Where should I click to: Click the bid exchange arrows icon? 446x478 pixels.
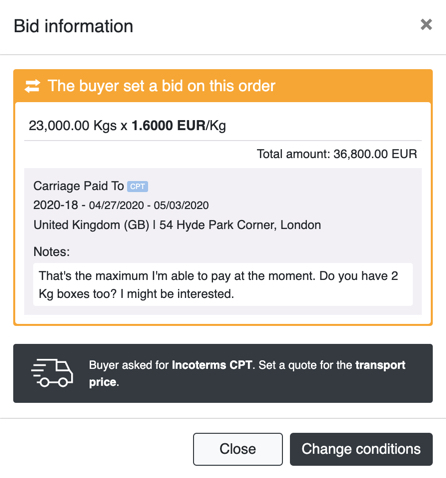(x=32, y=86)
